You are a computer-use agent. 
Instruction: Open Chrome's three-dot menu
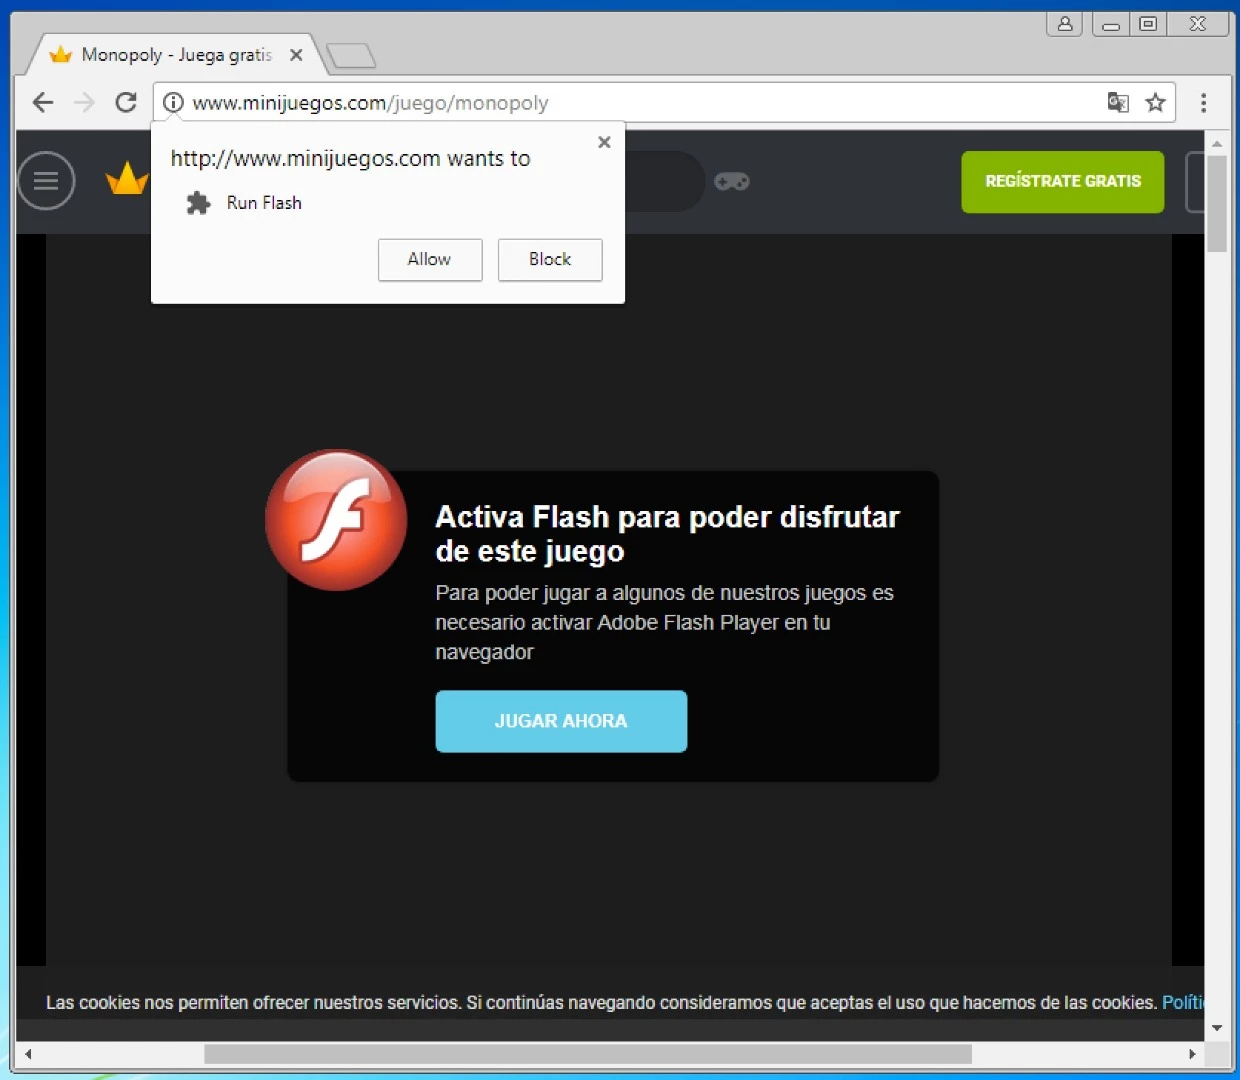pyautogui.click(x=1203, y=102)
